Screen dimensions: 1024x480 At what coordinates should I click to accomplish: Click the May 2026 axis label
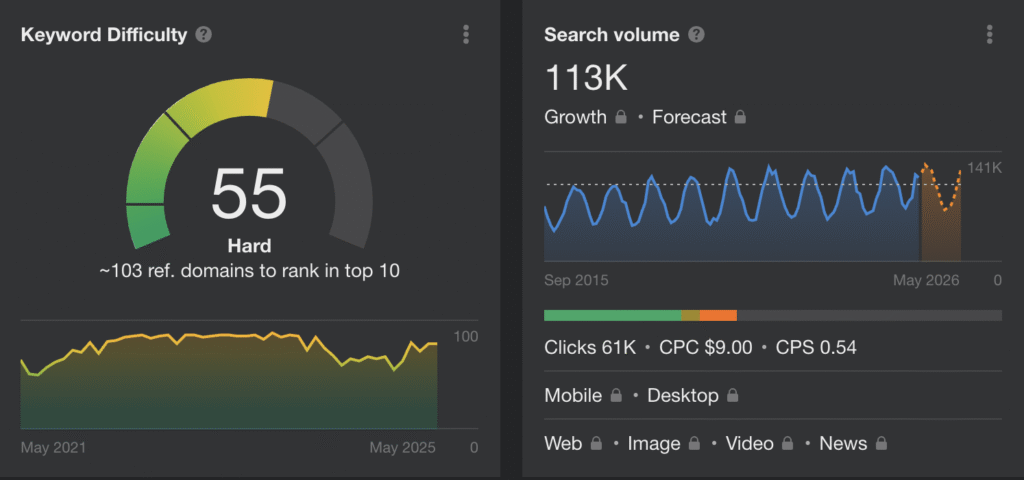[x=926, y=281]
